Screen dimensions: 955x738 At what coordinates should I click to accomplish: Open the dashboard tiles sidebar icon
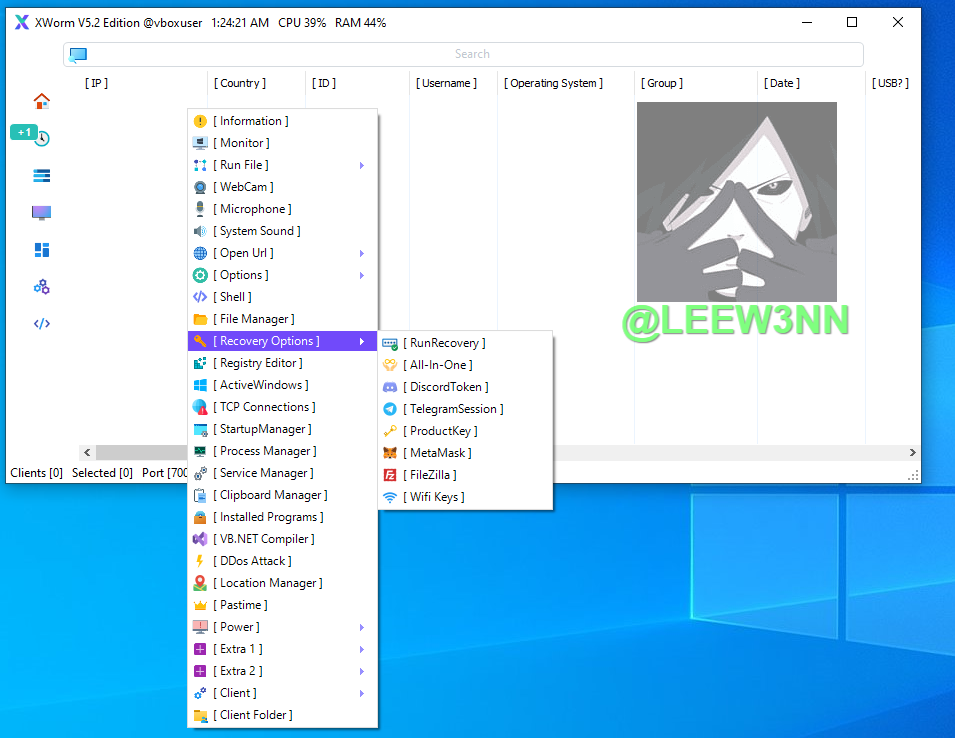(41, 250)
